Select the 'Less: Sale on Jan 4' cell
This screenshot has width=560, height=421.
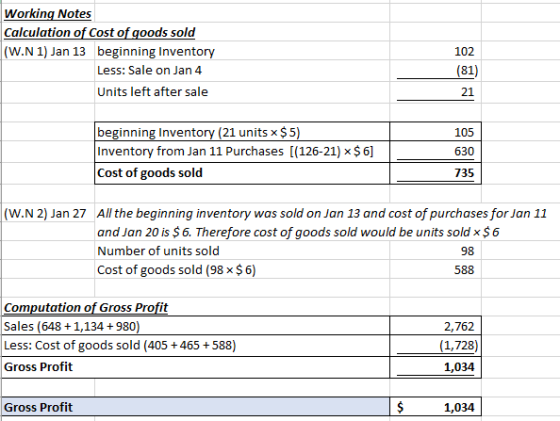(x=149, y=70)
